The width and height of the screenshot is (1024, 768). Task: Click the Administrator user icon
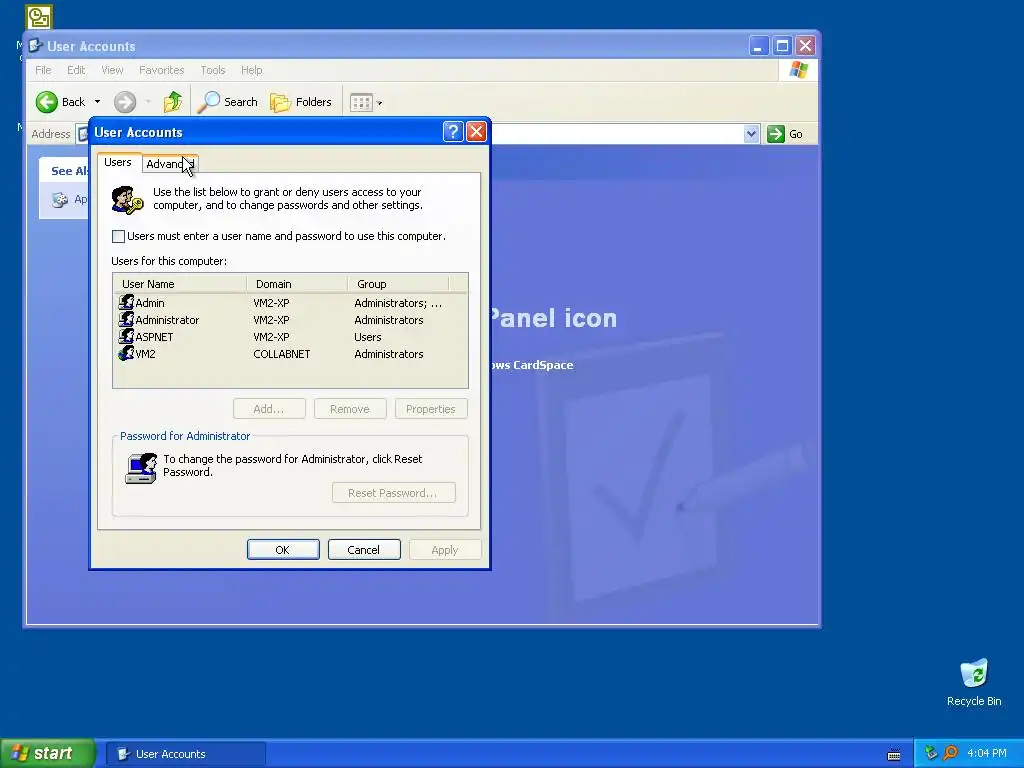click(x=126, y=319)
